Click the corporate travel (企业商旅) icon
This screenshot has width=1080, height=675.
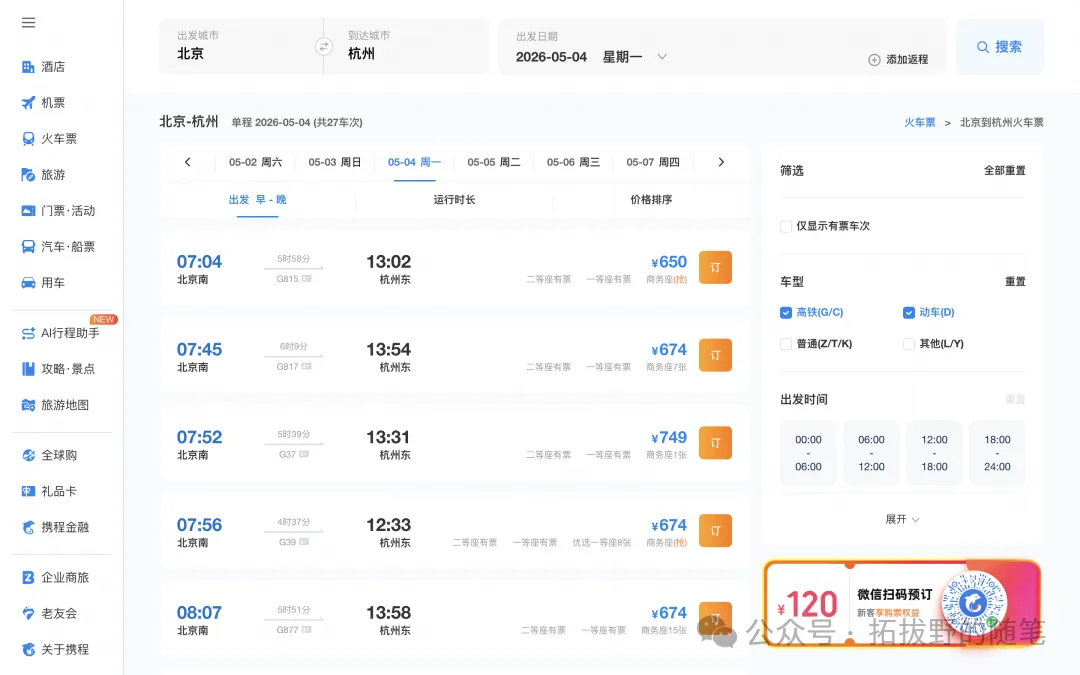28,577
